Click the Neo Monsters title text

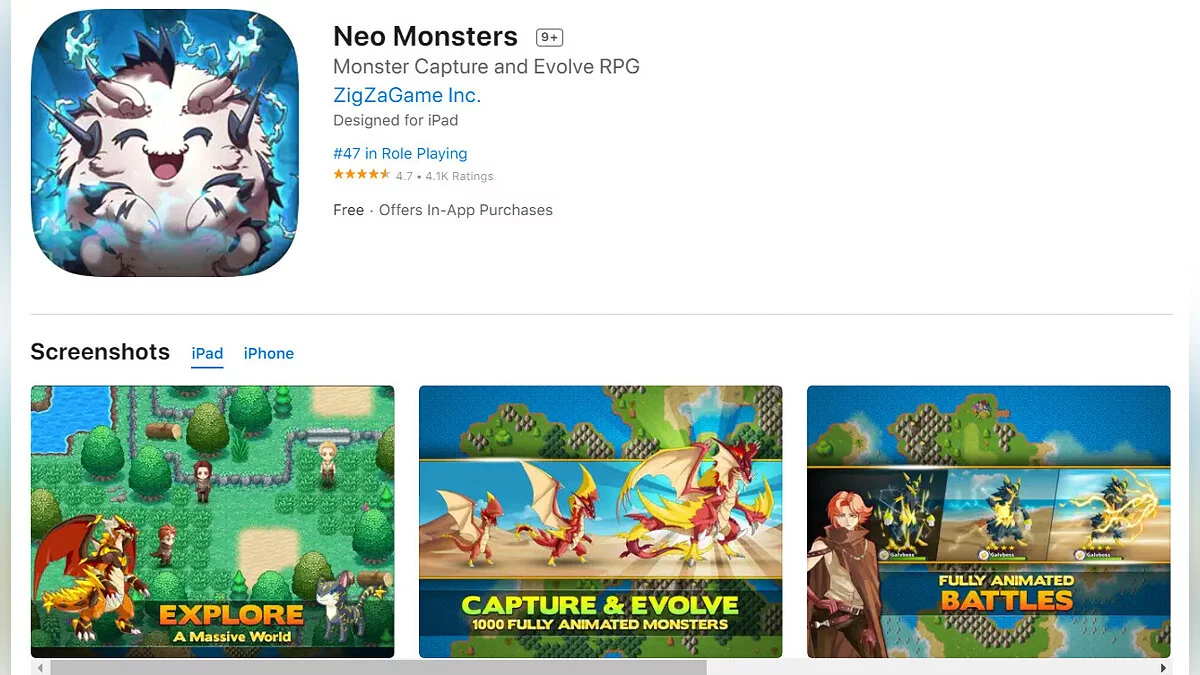point(425,37)
